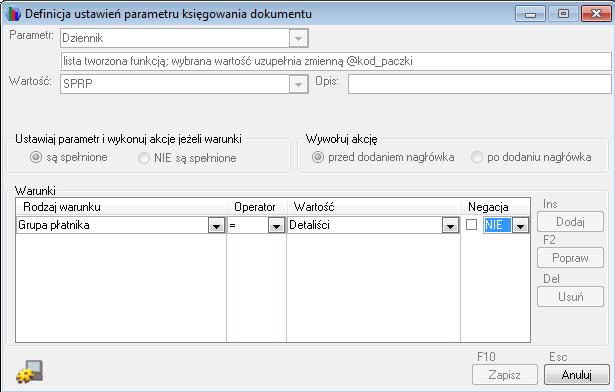
Task: Save with the Zapisz button
Action: pos(505,375)
